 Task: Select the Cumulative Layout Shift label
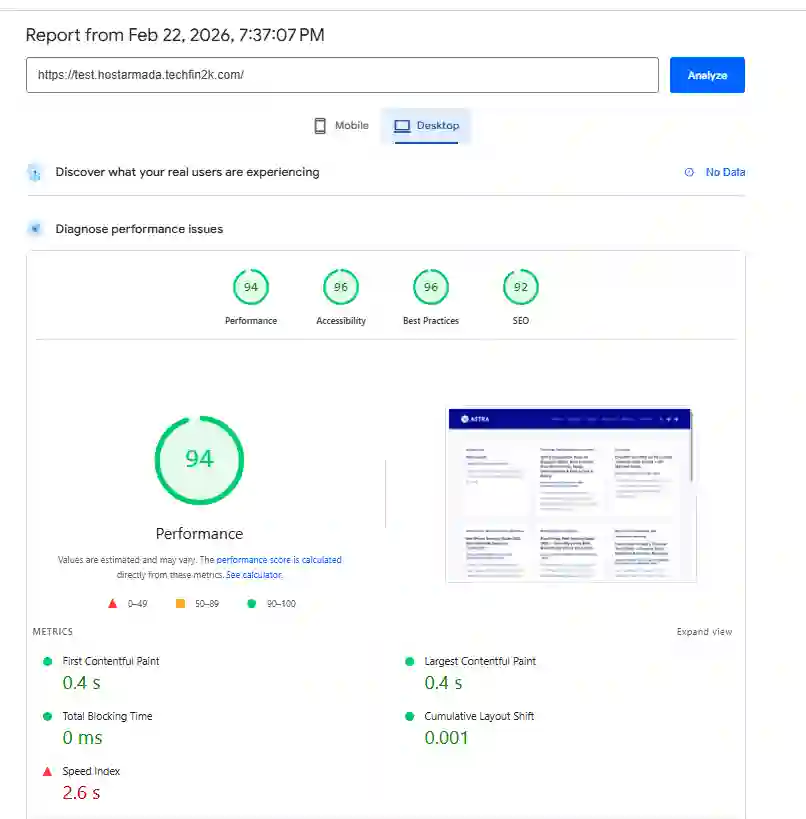click(479, 716)
